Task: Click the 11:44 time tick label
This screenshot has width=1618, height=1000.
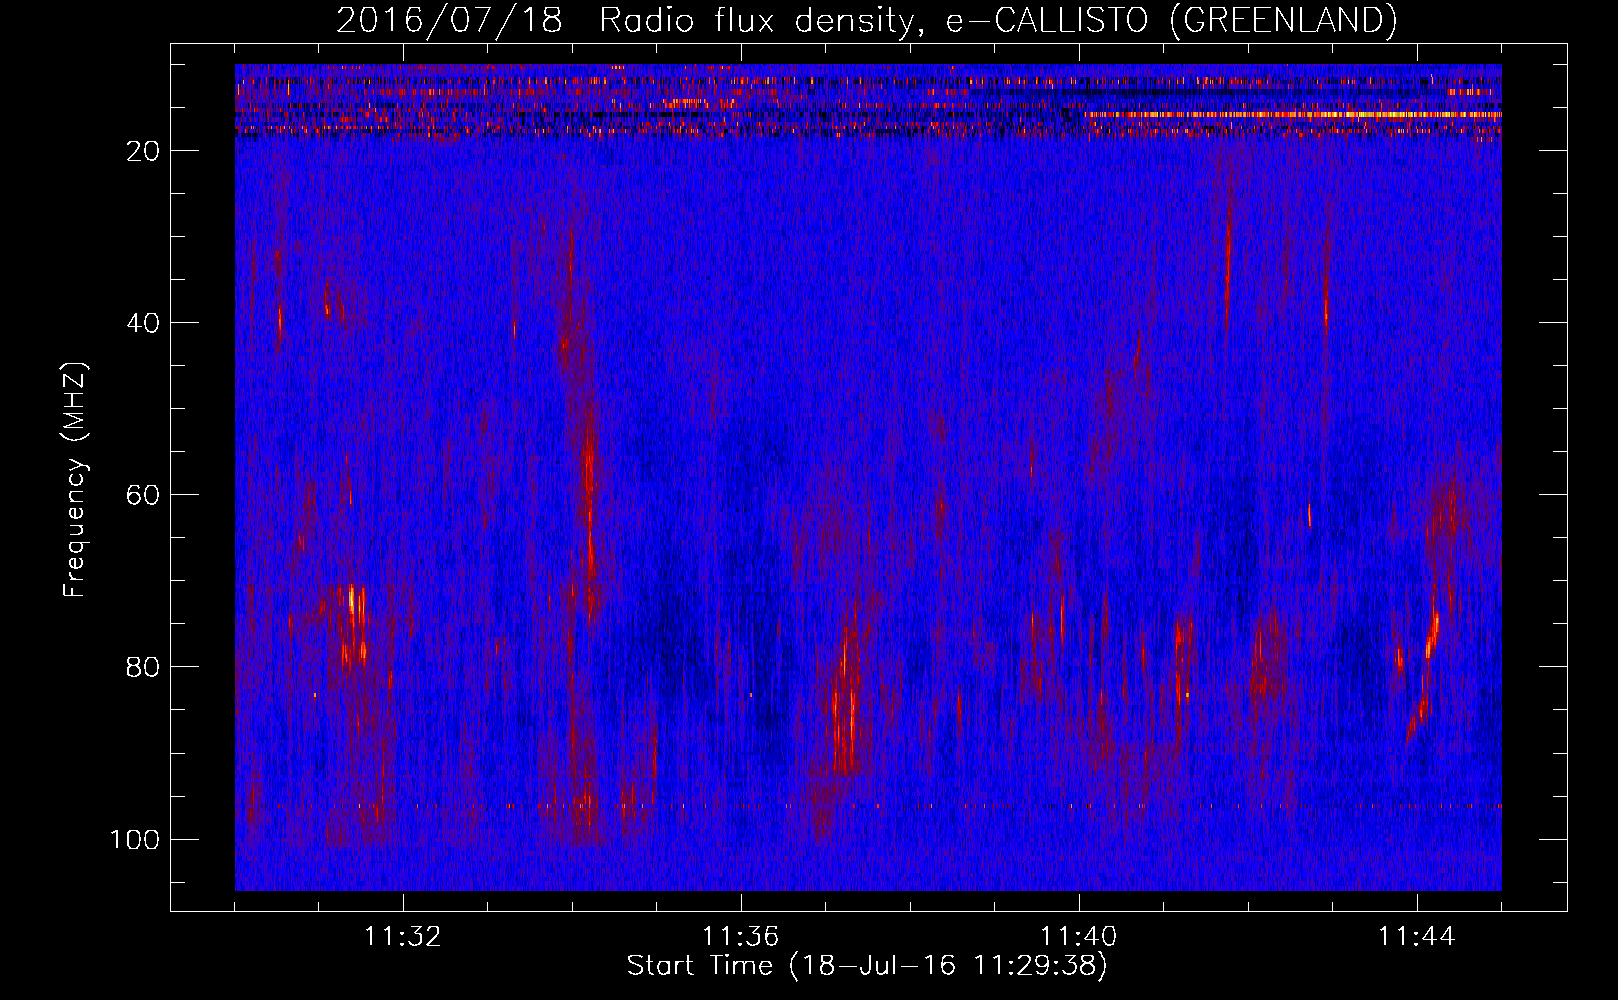Action: [x=1416, y=937]
